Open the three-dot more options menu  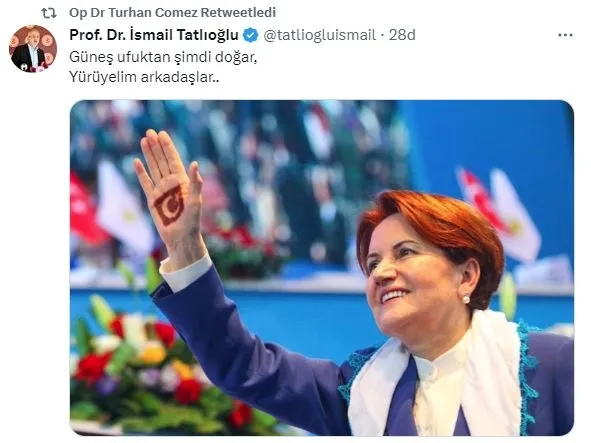coord(565,35)
